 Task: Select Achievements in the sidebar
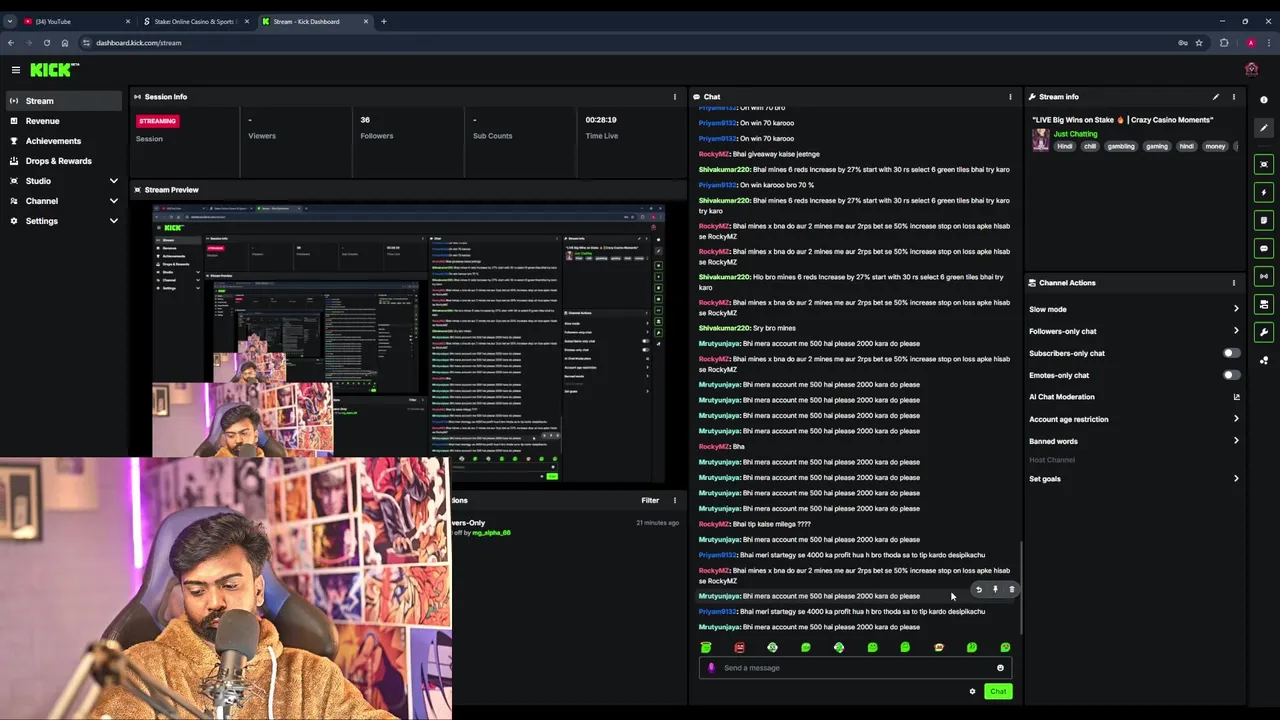coord(64,141)
